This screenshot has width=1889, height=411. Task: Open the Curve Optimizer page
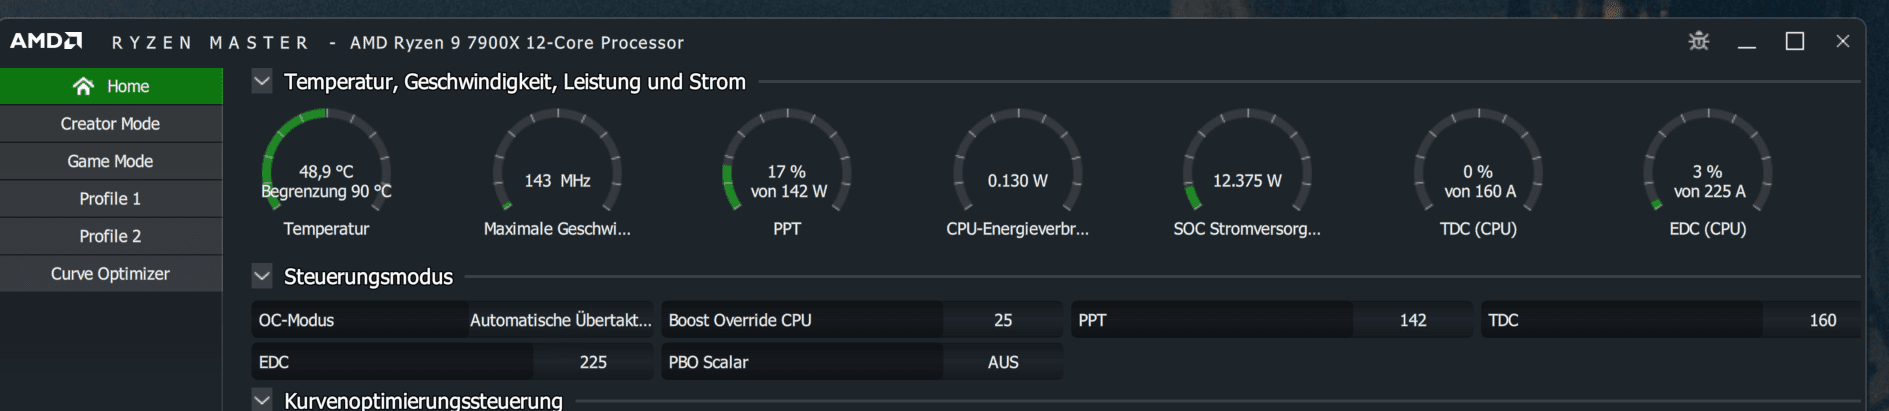point(110,274)
